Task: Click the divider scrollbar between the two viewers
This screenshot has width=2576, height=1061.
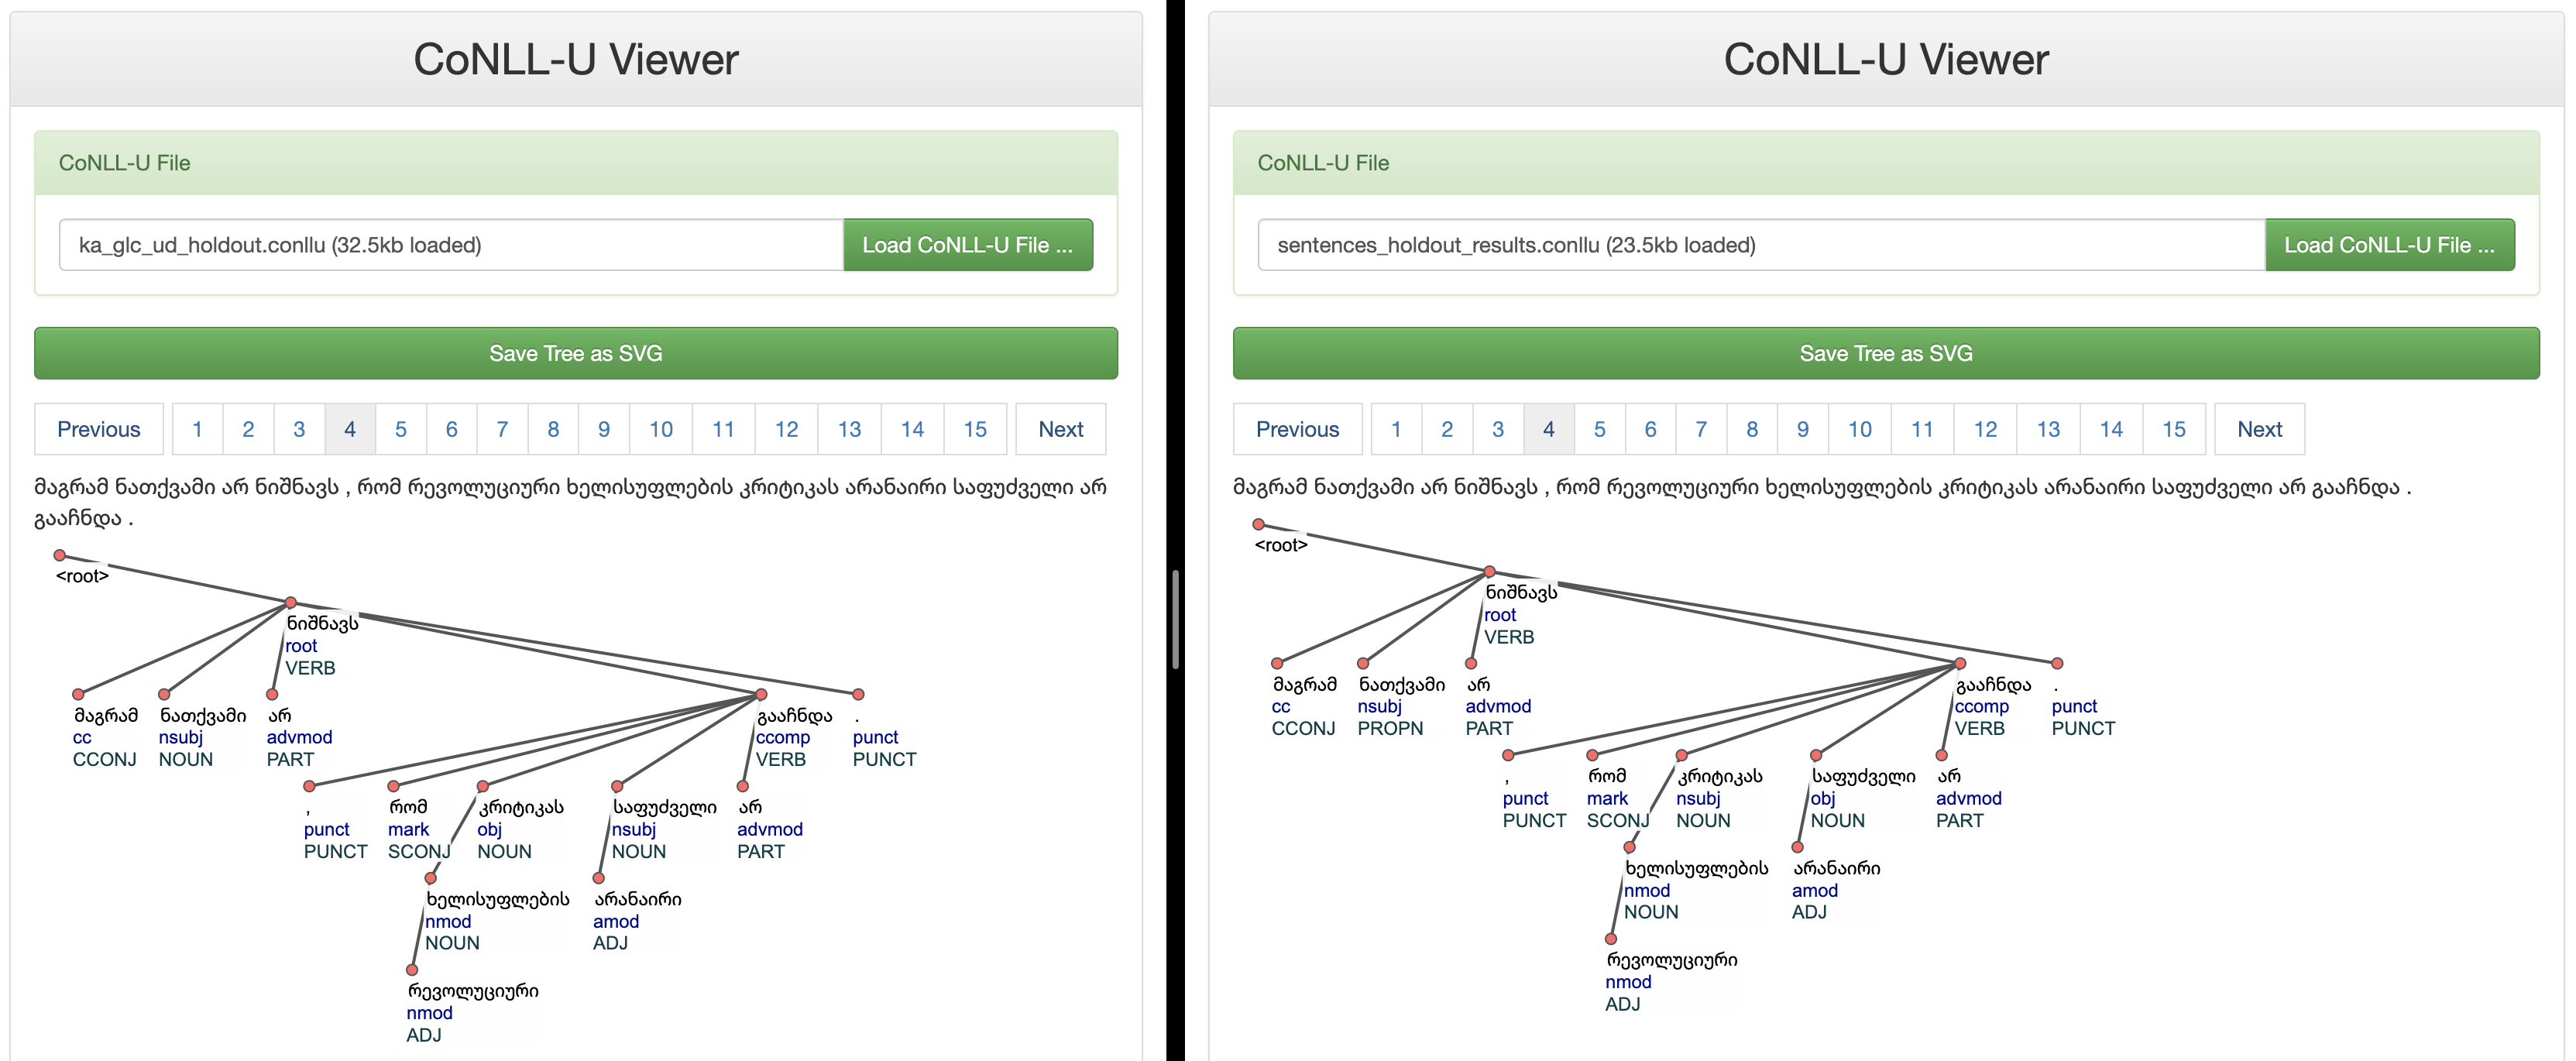Action: pyautogui.click(x=1175, y=619)
